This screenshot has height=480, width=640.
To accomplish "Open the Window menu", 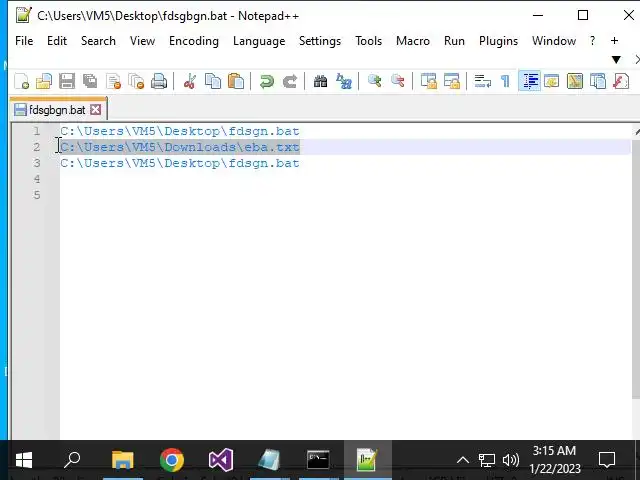I will pos(554,41).
